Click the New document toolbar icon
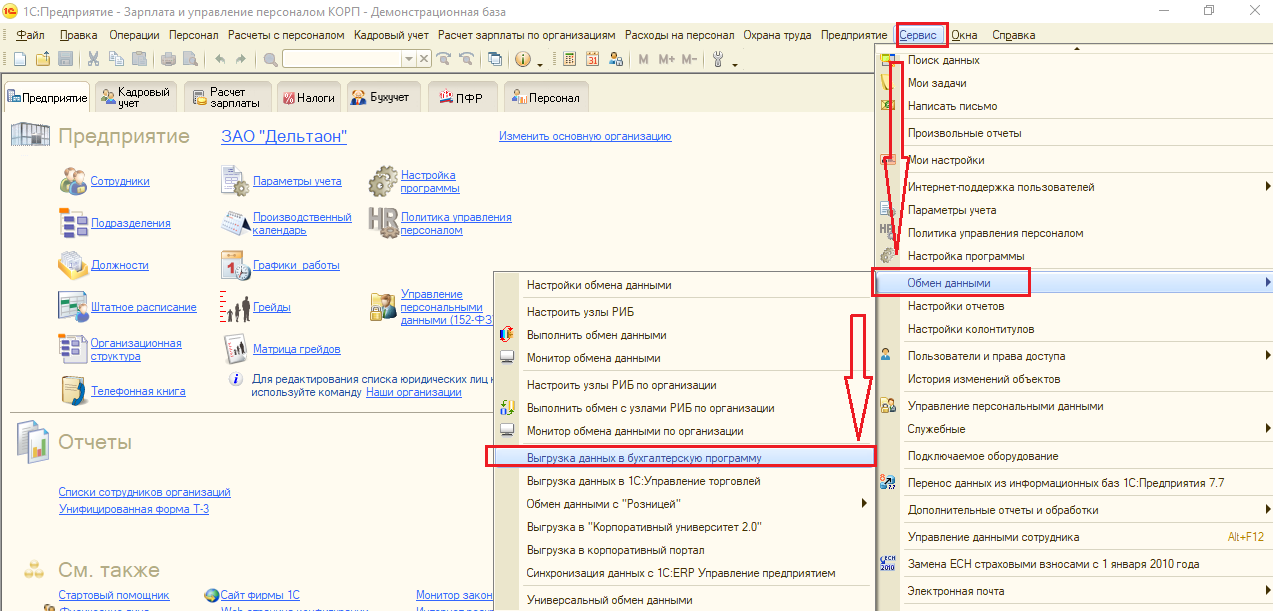The width and height of the screenshot is (1273, 611). [x=20, y=59]
